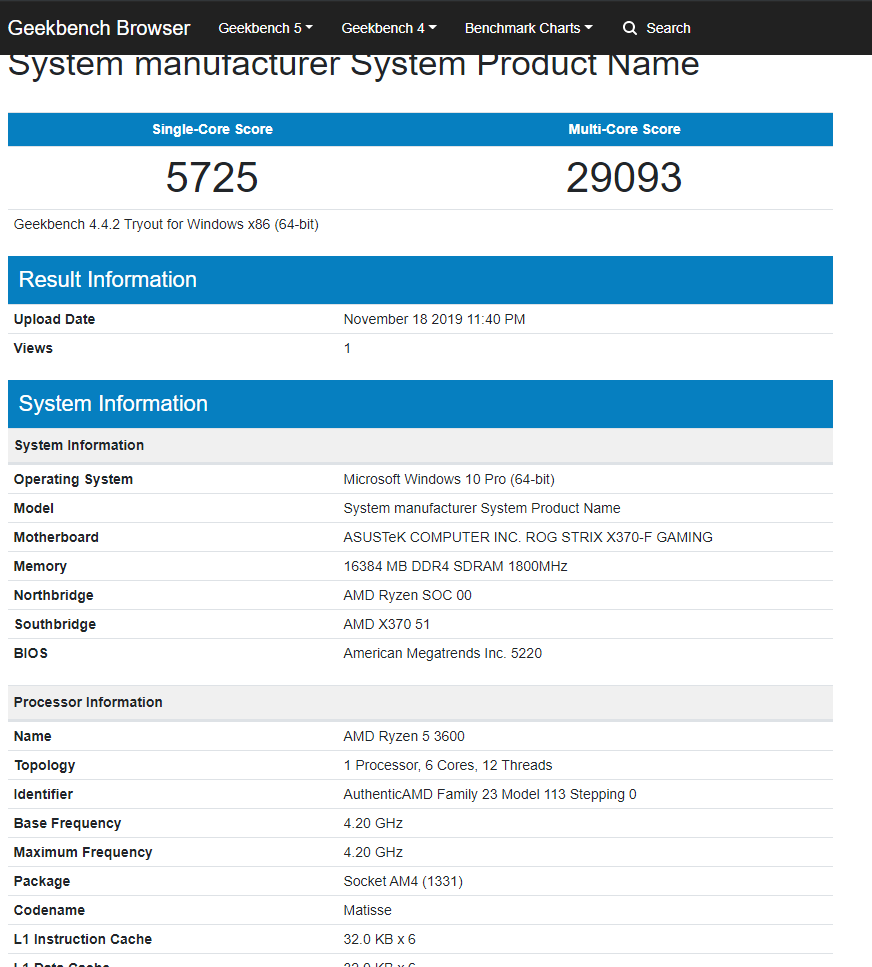Open the Benchmark Charts dropdown

pos(529,28)
